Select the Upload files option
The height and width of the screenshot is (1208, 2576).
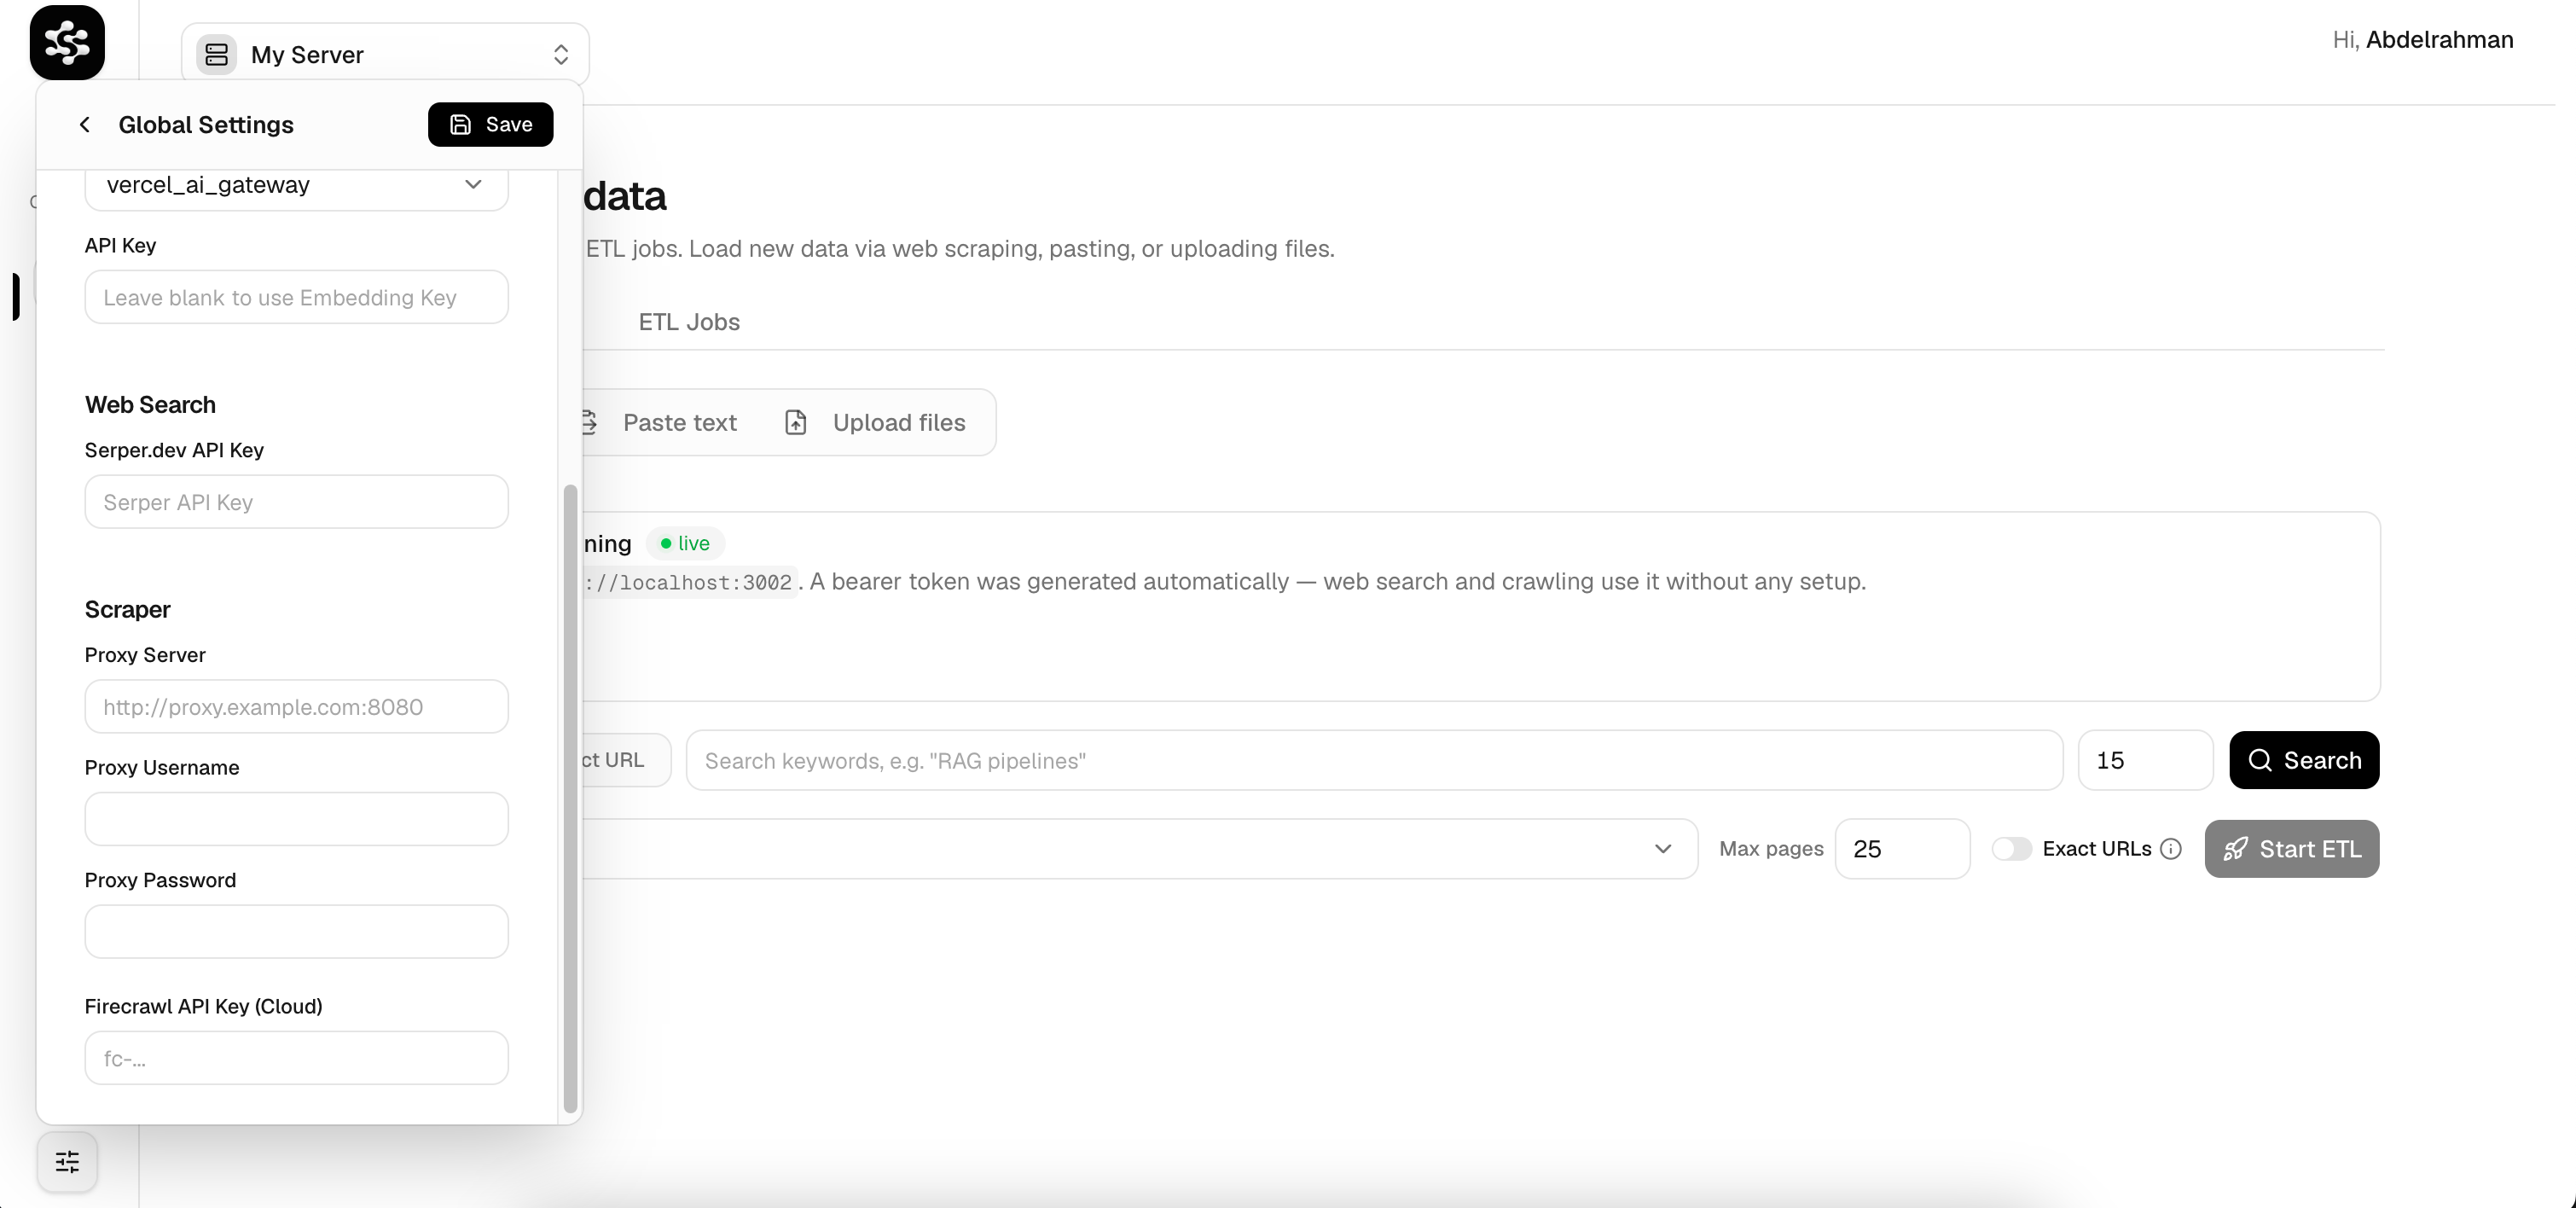pos(875,423)
